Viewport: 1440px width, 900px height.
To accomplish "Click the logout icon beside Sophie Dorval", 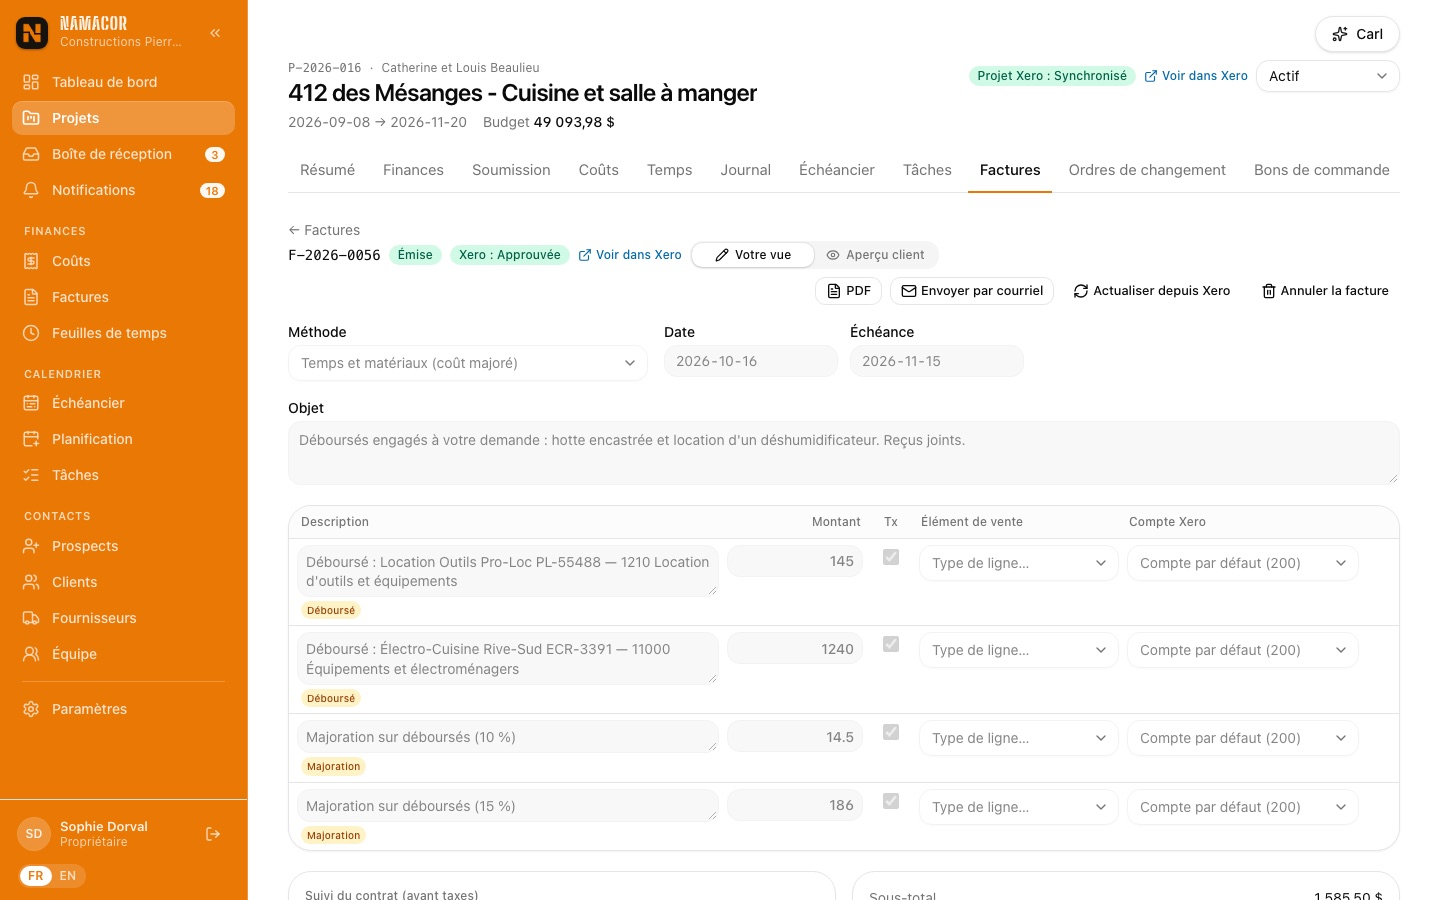I will pos(213,834).
